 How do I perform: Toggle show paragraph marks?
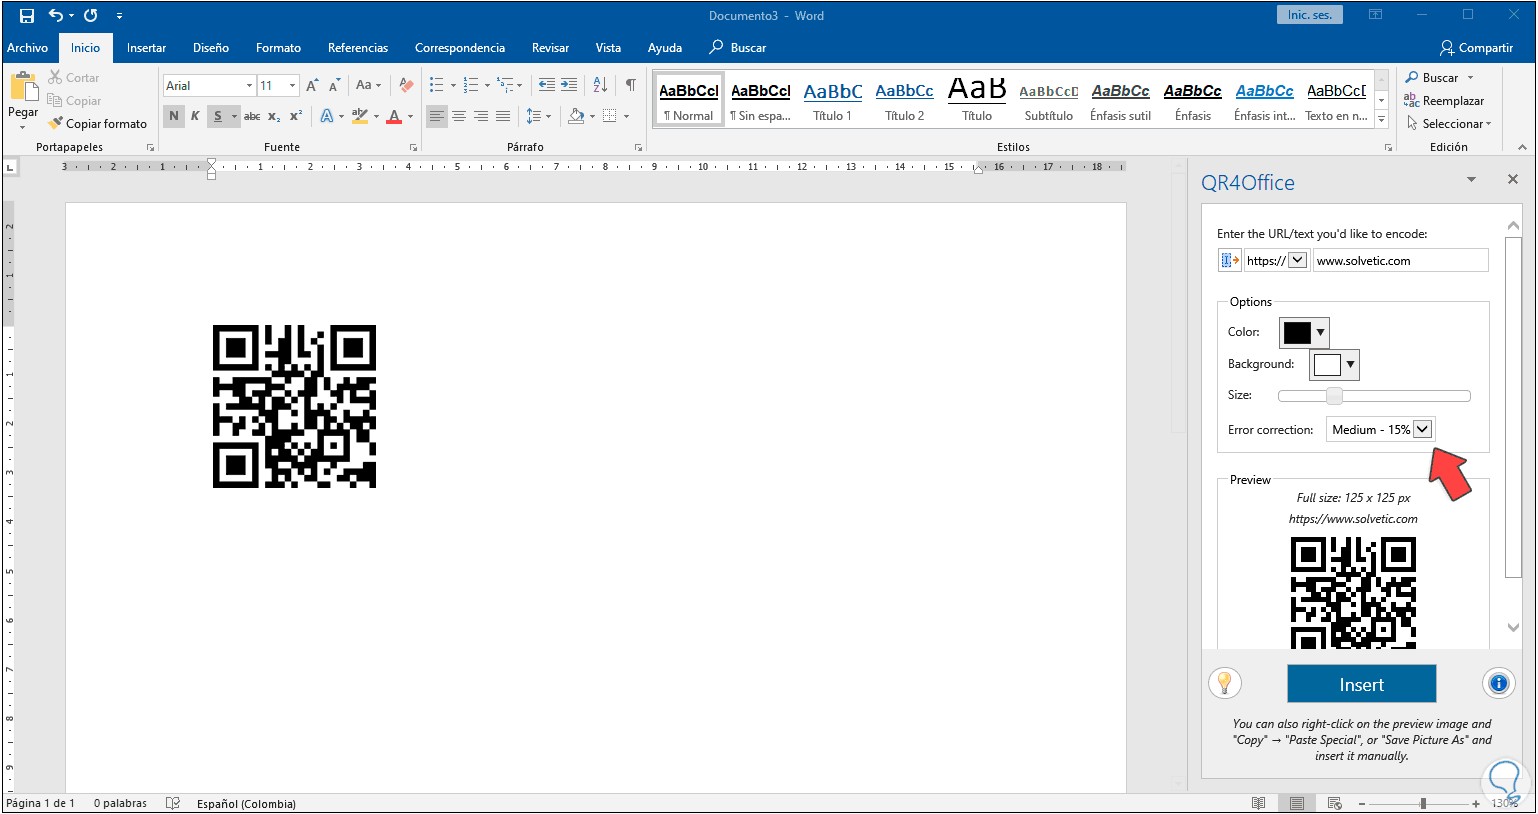pos(630,86)
